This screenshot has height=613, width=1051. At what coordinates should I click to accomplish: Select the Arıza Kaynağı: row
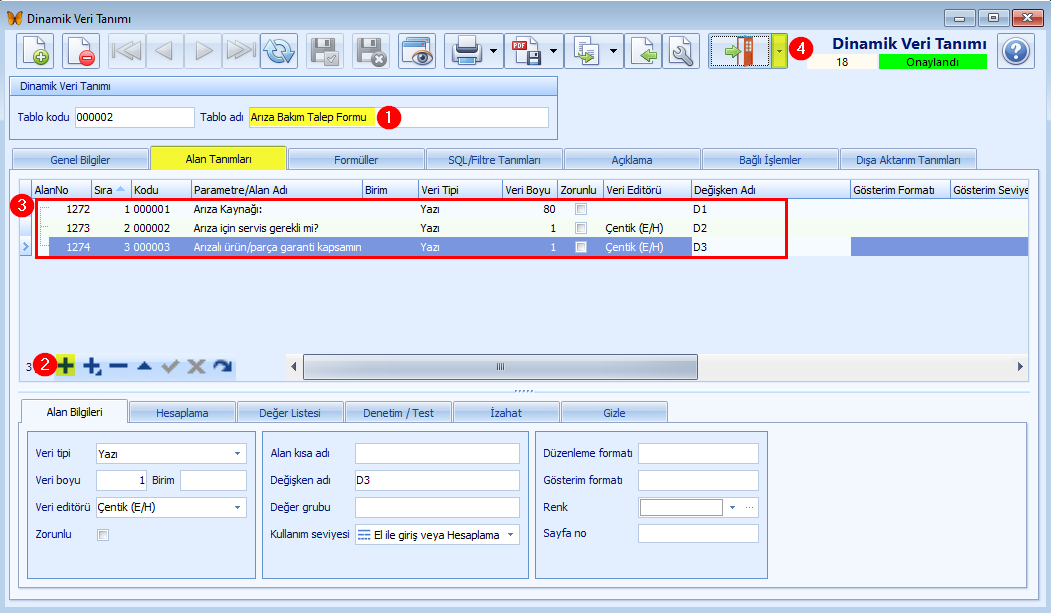[532, 209]
